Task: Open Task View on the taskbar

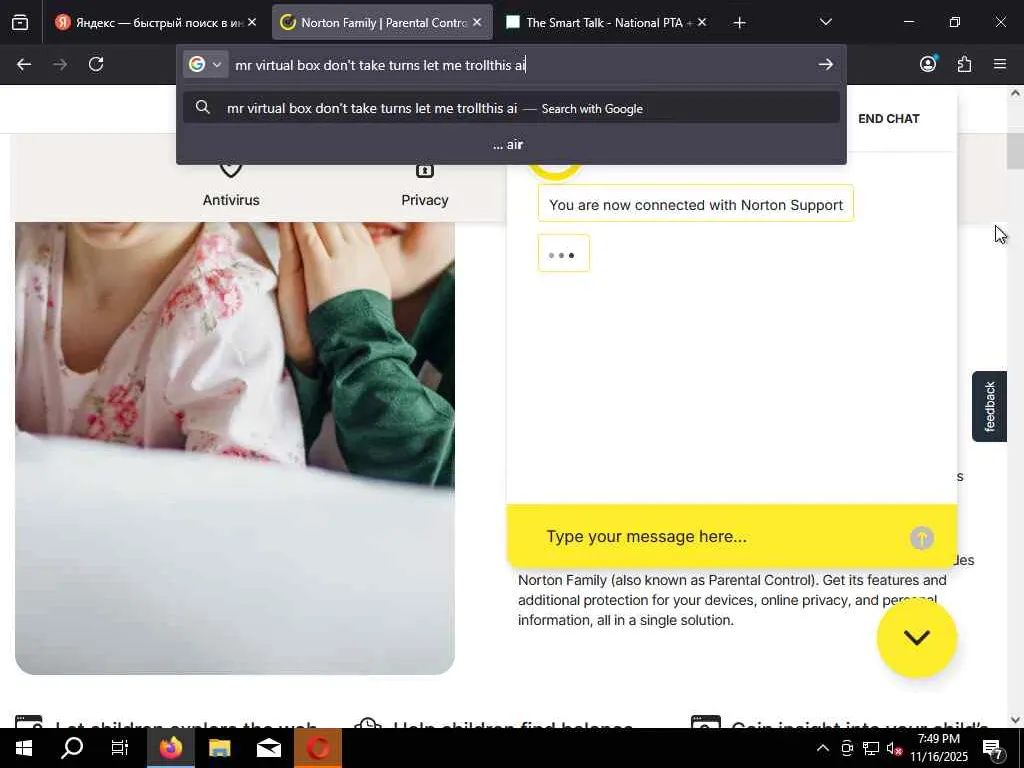Action: click(x=120, y=748)
